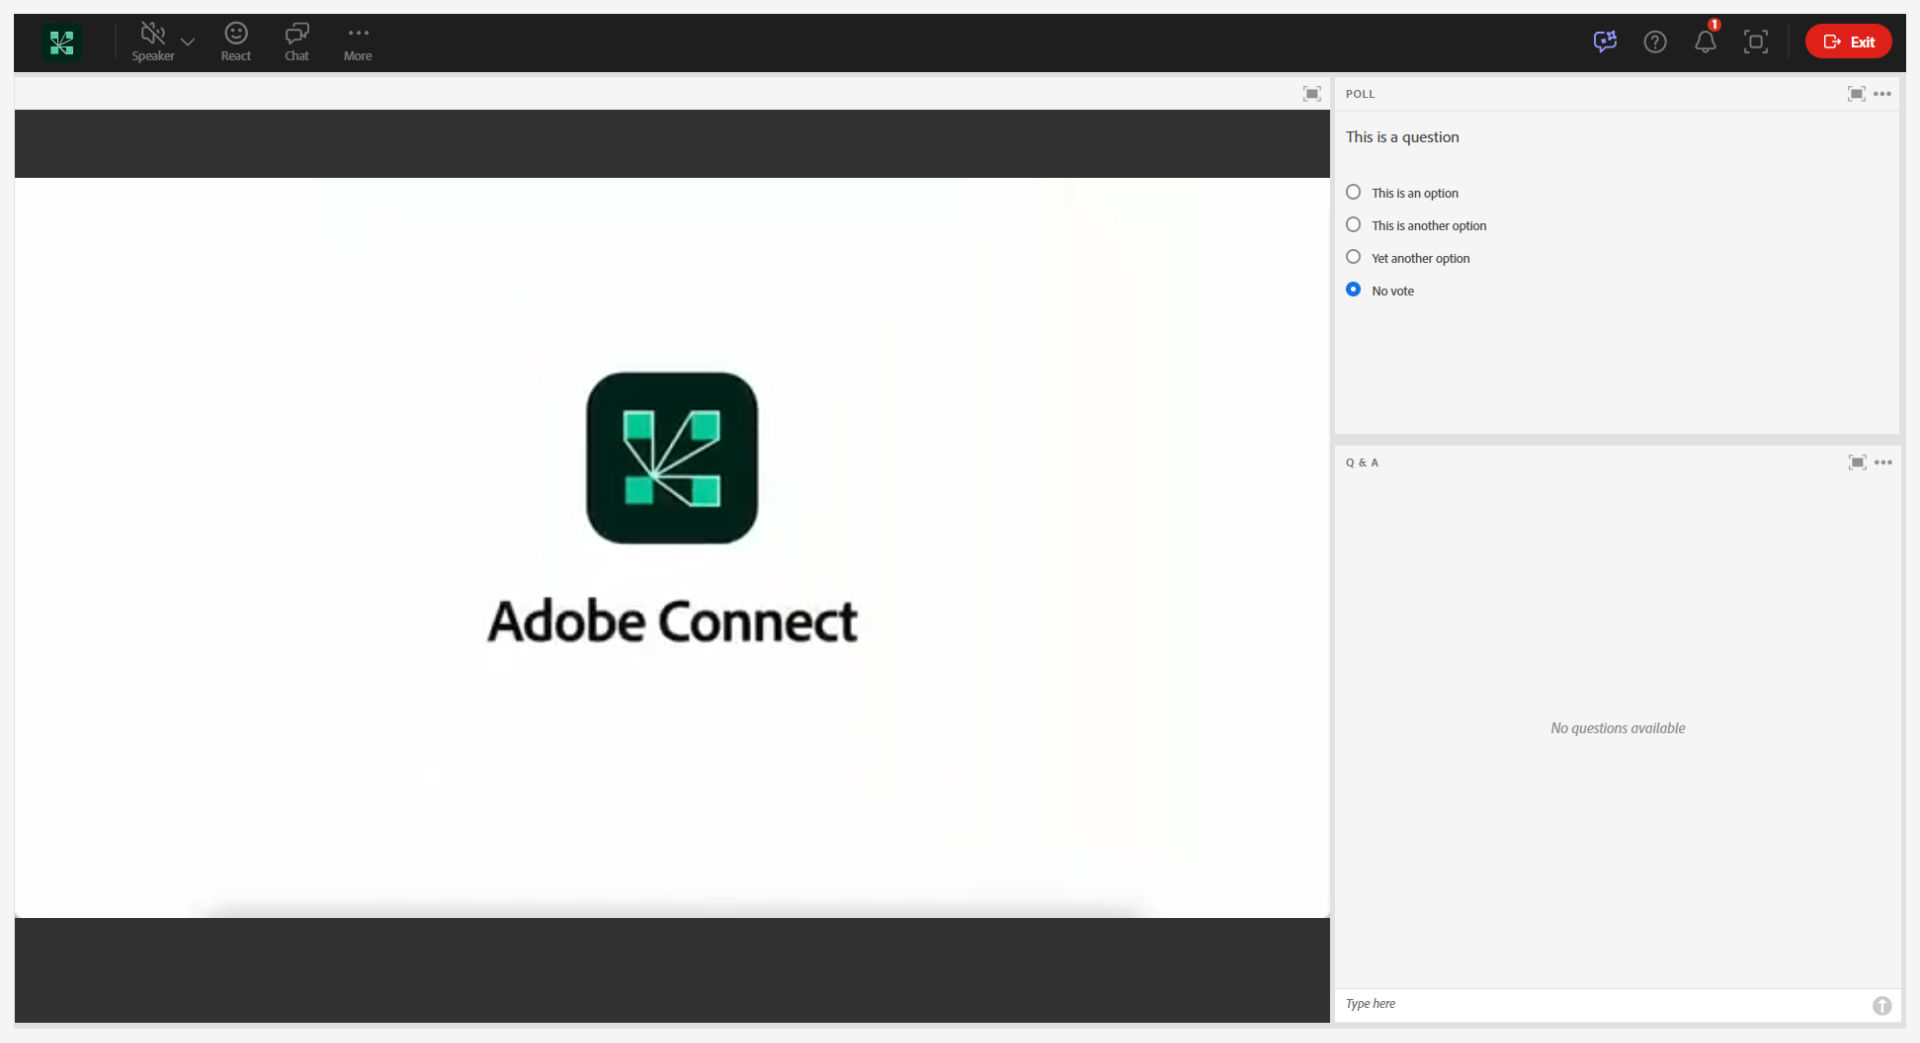Click the Q & A pod title
This screenshot has height=1043, width=1920.
pos(1362,463)
